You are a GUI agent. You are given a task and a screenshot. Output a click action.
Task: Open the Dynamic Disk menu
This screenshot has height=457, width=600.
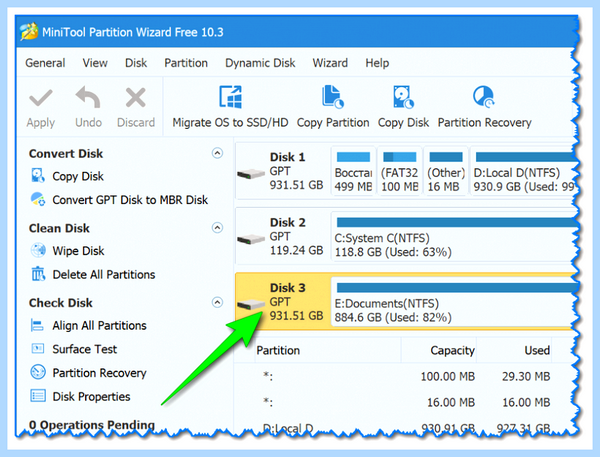(260, 63)
